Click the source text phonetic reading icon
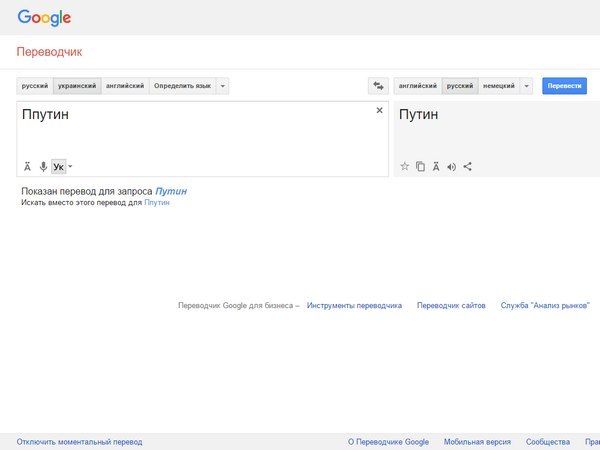Image resolution: width=600 pixels, height=450 pixels. [x=28, y=166]
